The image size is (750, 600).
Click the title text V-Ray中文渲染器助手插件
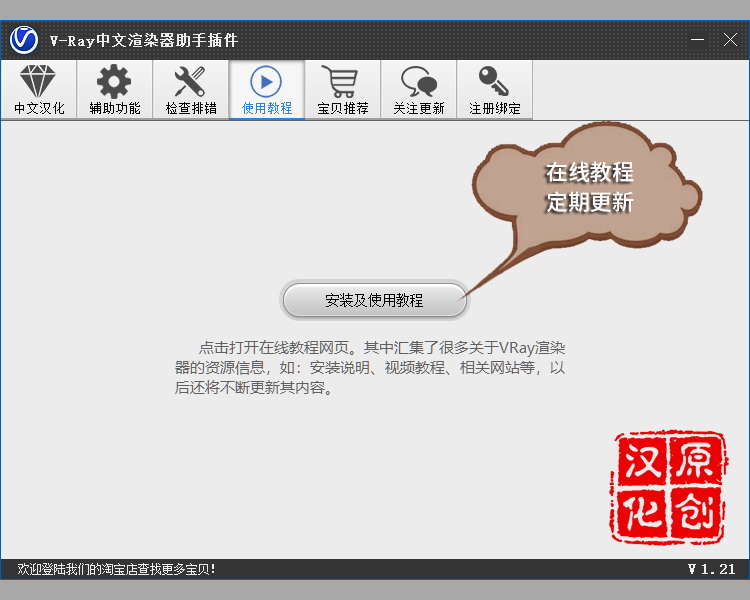pos(143,40)
